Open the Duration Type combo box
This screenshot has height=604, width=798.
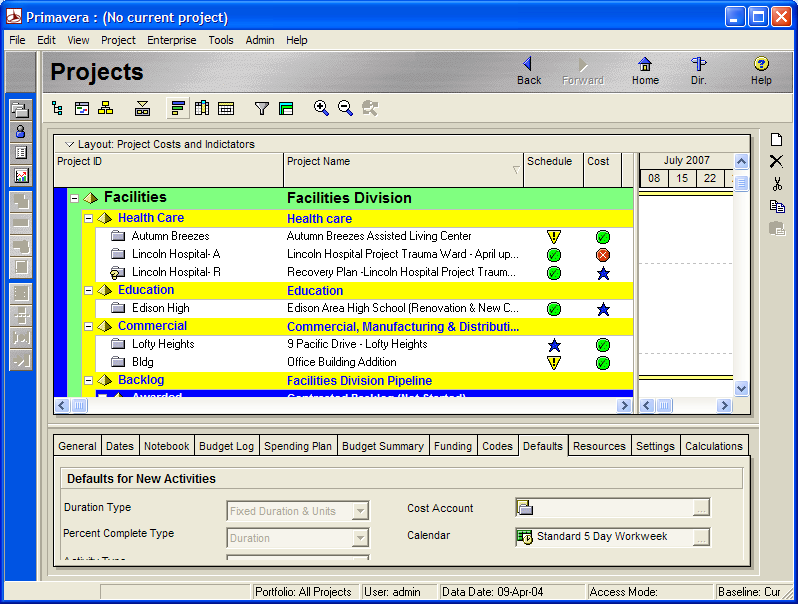click(x=298, y=511)
